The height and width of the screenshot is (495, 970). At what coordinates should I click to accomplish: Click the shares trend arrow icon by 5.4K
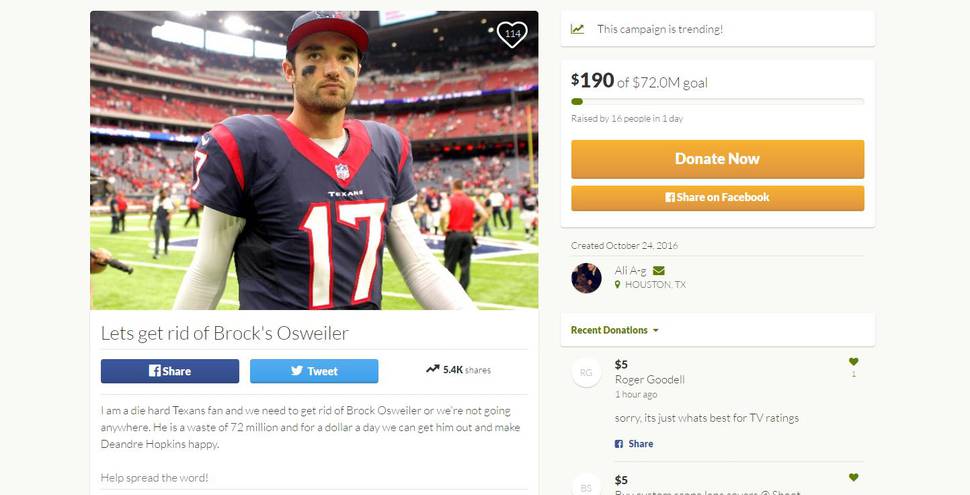tap(432, 369)
